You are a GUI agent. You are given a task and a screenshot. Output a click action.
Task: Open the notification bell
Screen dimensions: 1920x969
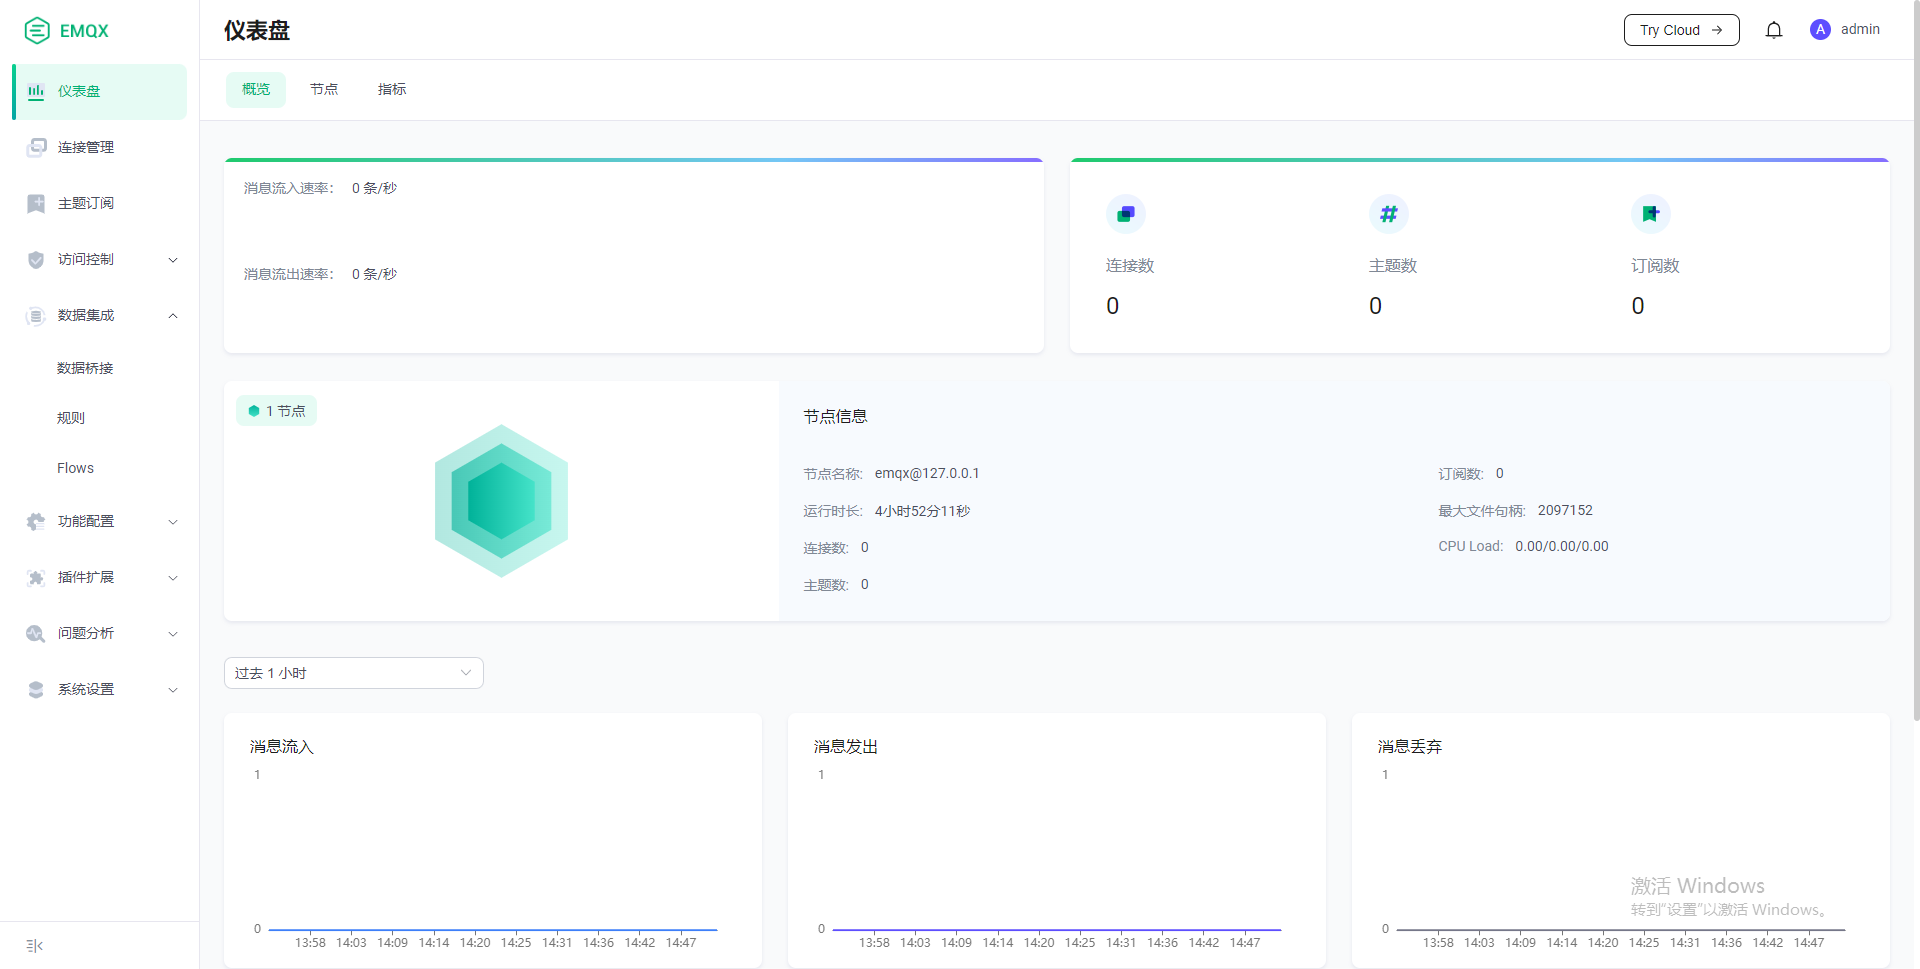pyautogui.click(x=1773, y=30)
